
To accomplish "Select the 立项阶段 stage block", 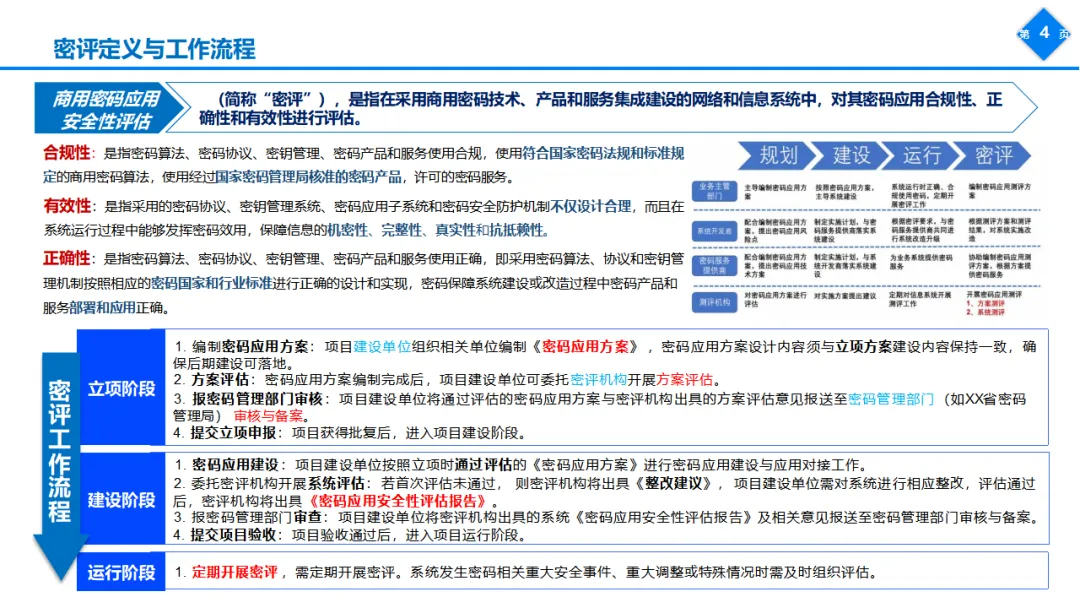I will click(121, 388).
